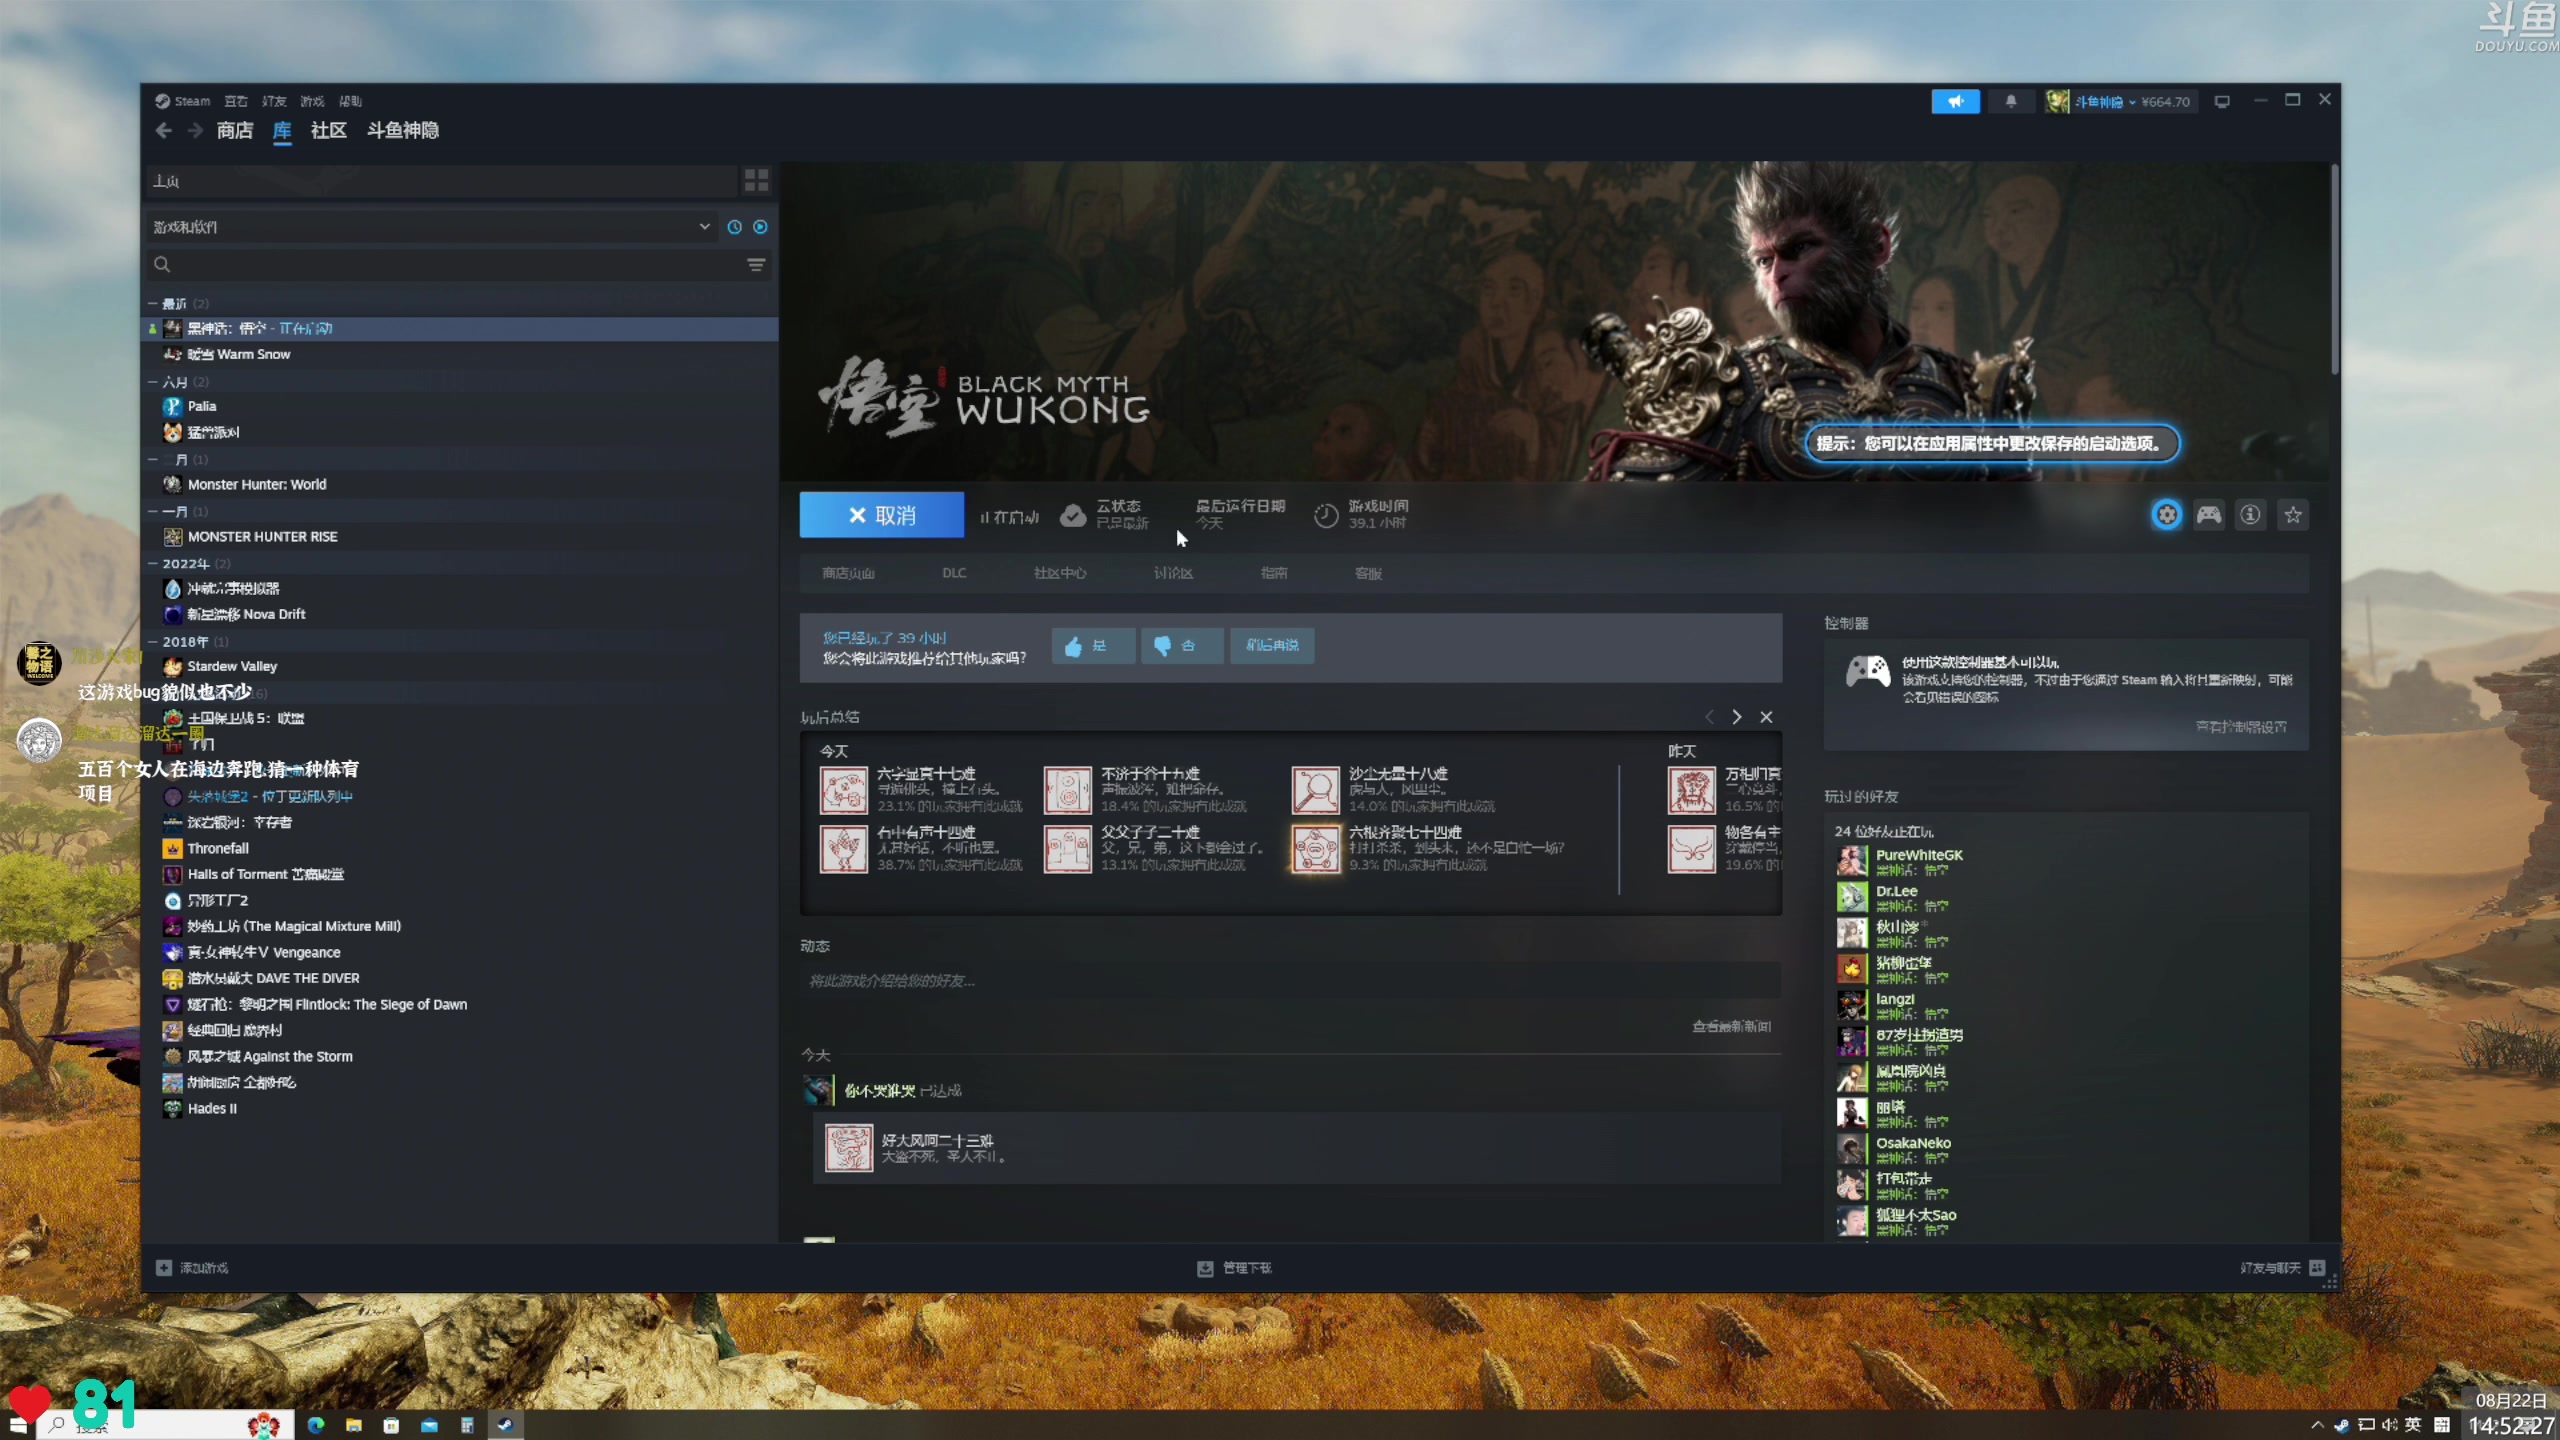This screenshot has height=1440, width=2560.
Task: Add Black Myth Wukong to favorites star
Action: [2293, 515]
